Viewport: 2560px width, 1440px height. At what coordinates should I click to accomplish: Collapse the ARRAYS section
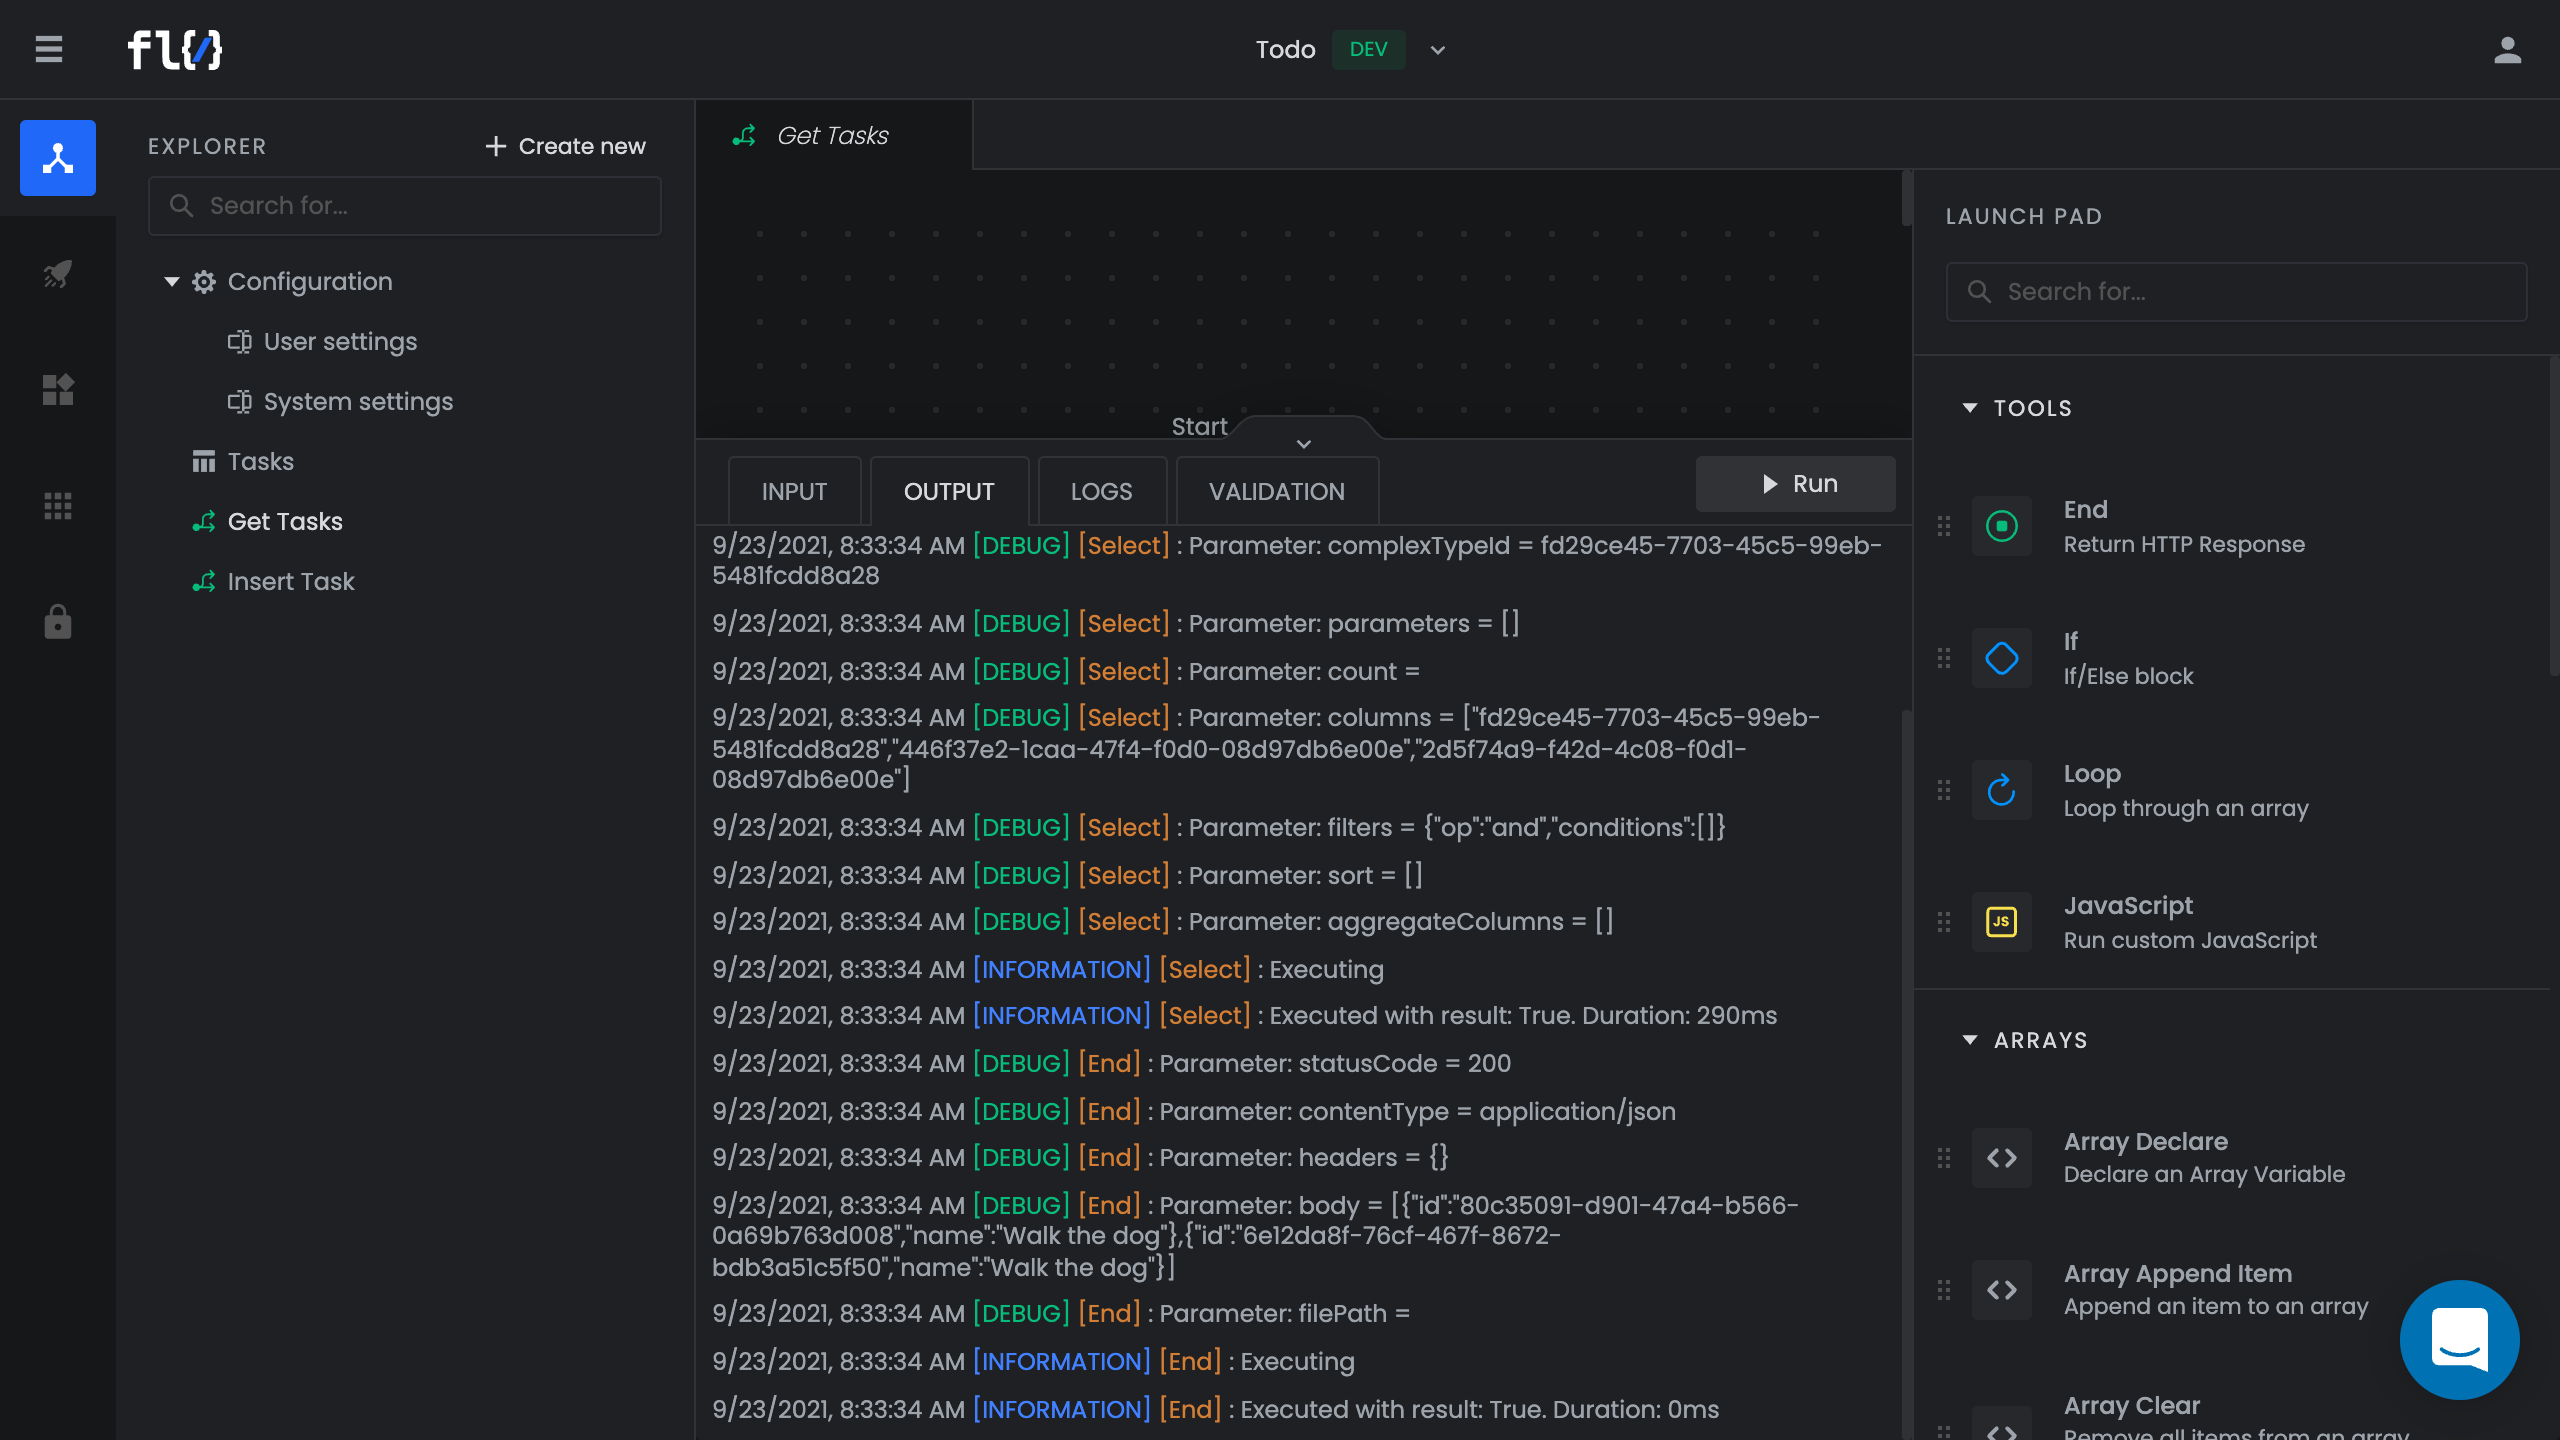click(x=1970, y=1040)
